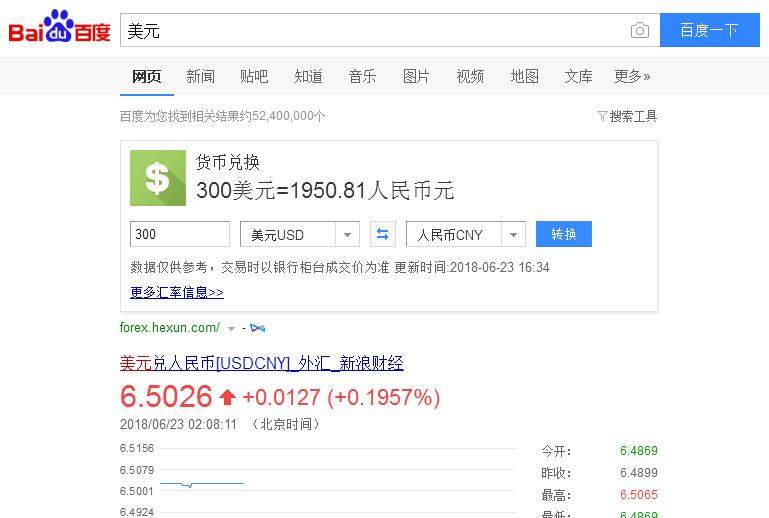Click the 搜索工具 search tools text

coord(633,116)
